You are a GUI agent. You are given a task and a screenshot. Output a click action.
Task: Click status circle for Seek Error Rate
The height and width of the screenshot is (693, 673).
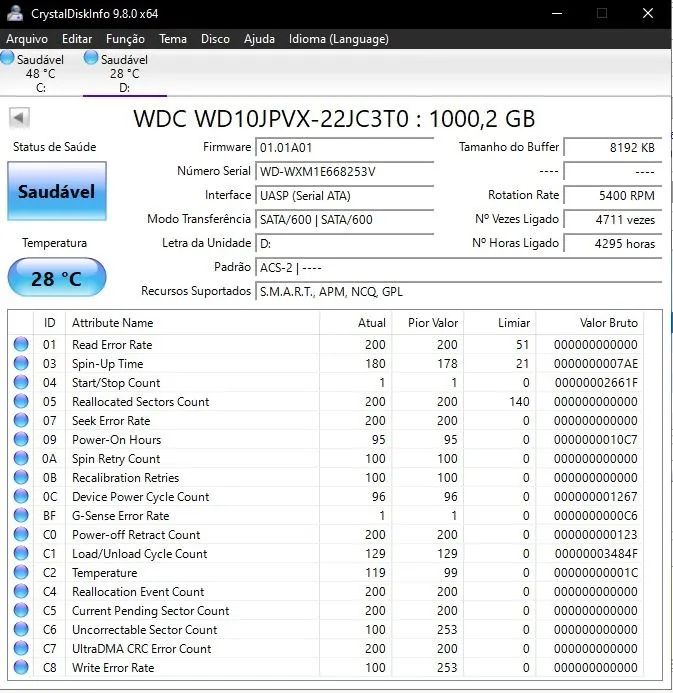pyautogui.click(x=21, y=420)
